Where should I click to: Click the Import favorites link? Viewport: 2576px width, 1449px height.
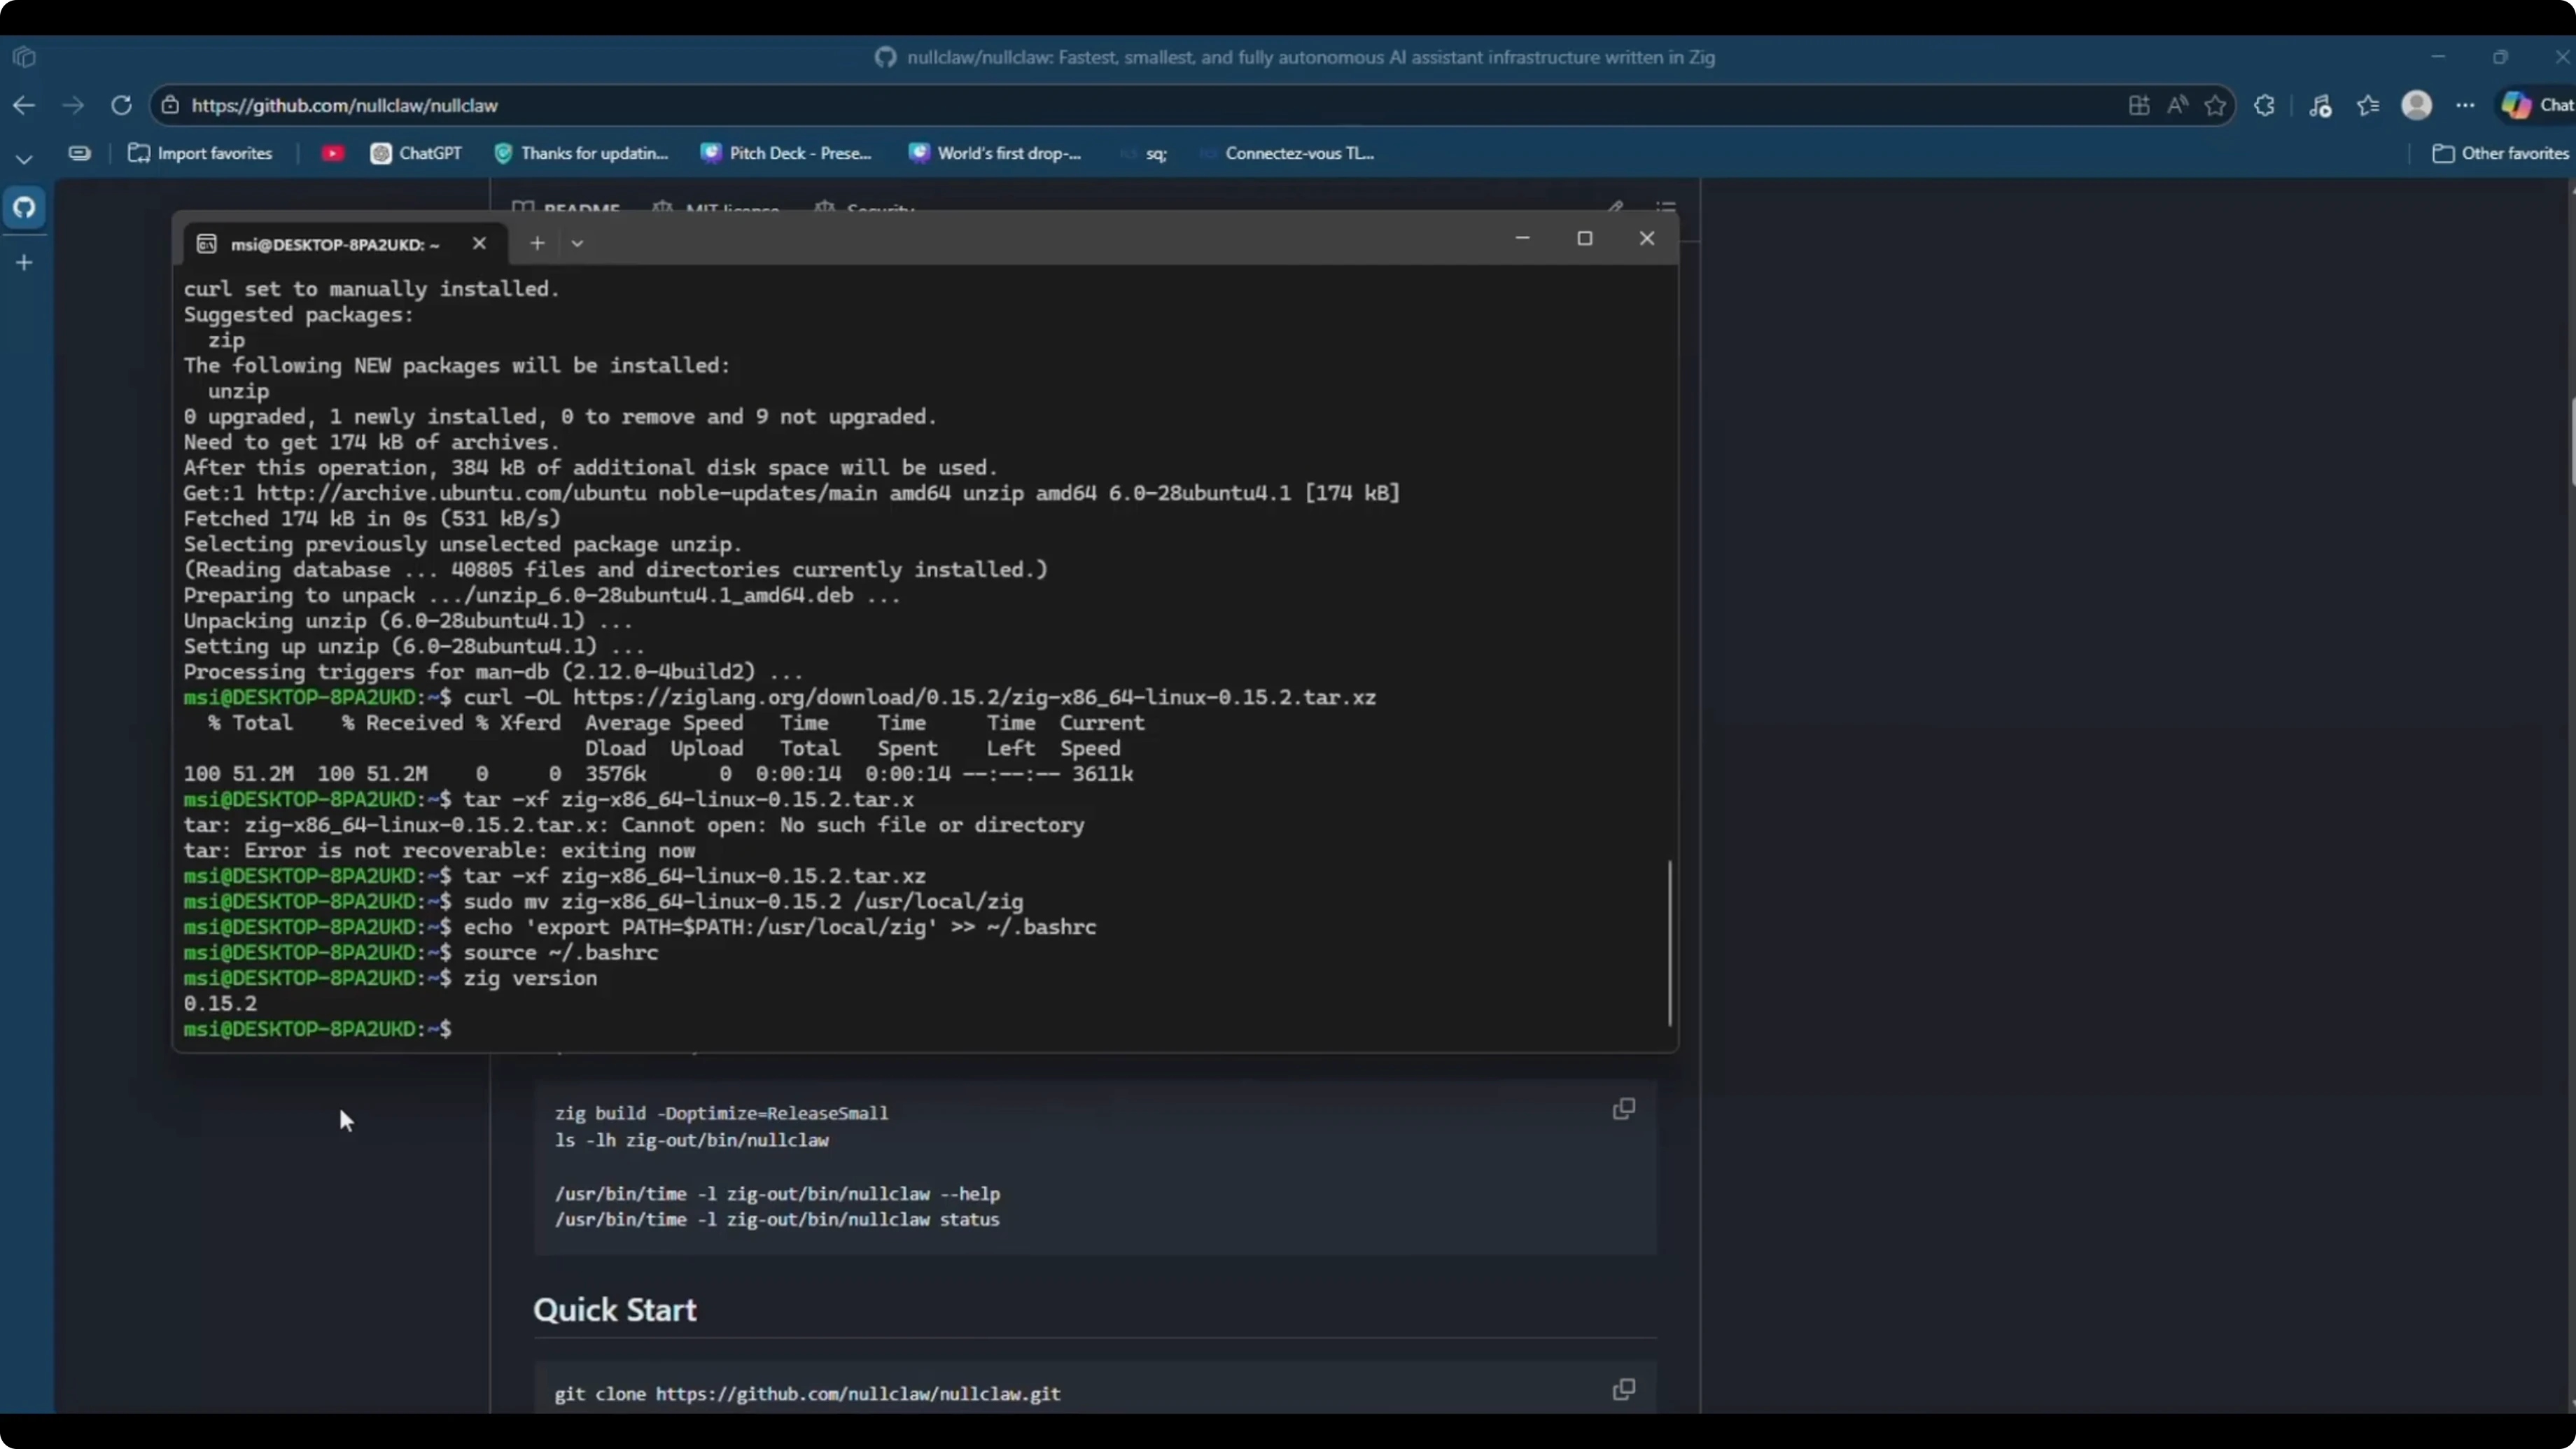tap(201, 153)
